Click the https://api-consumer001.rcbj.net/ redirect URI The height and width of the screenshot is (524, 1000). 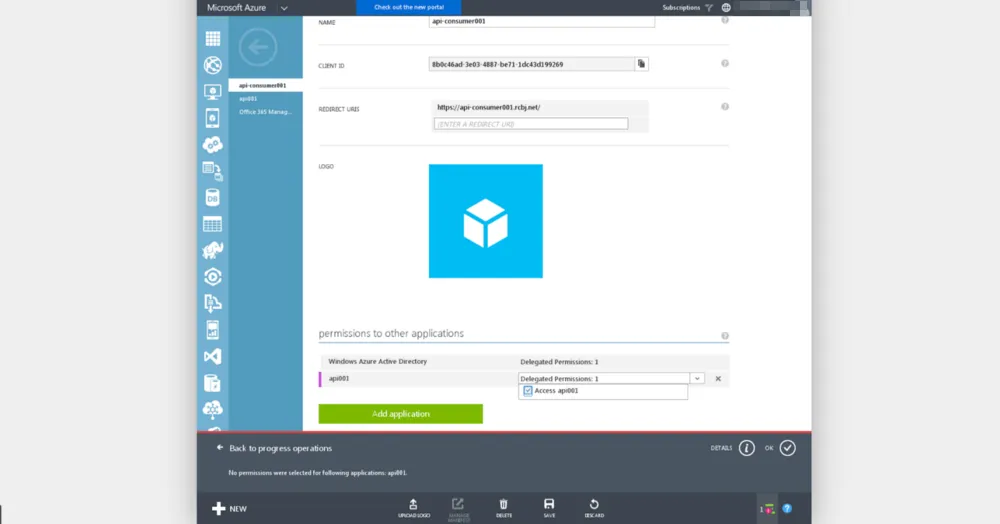click(x=489, y=107)
